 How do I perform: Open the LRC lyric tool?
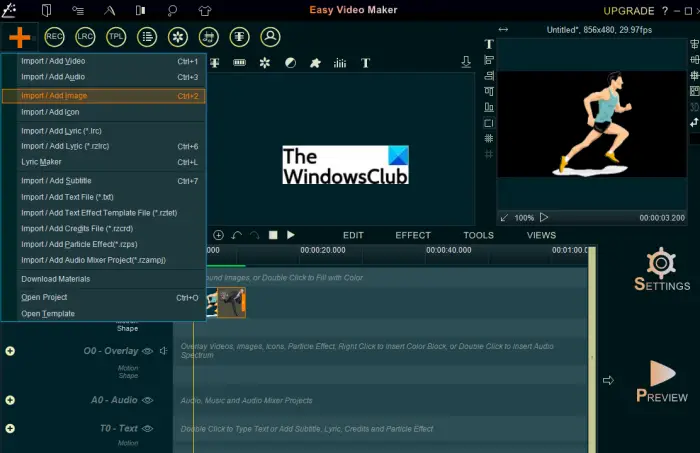pyautogui.click(x=85, y=37)
